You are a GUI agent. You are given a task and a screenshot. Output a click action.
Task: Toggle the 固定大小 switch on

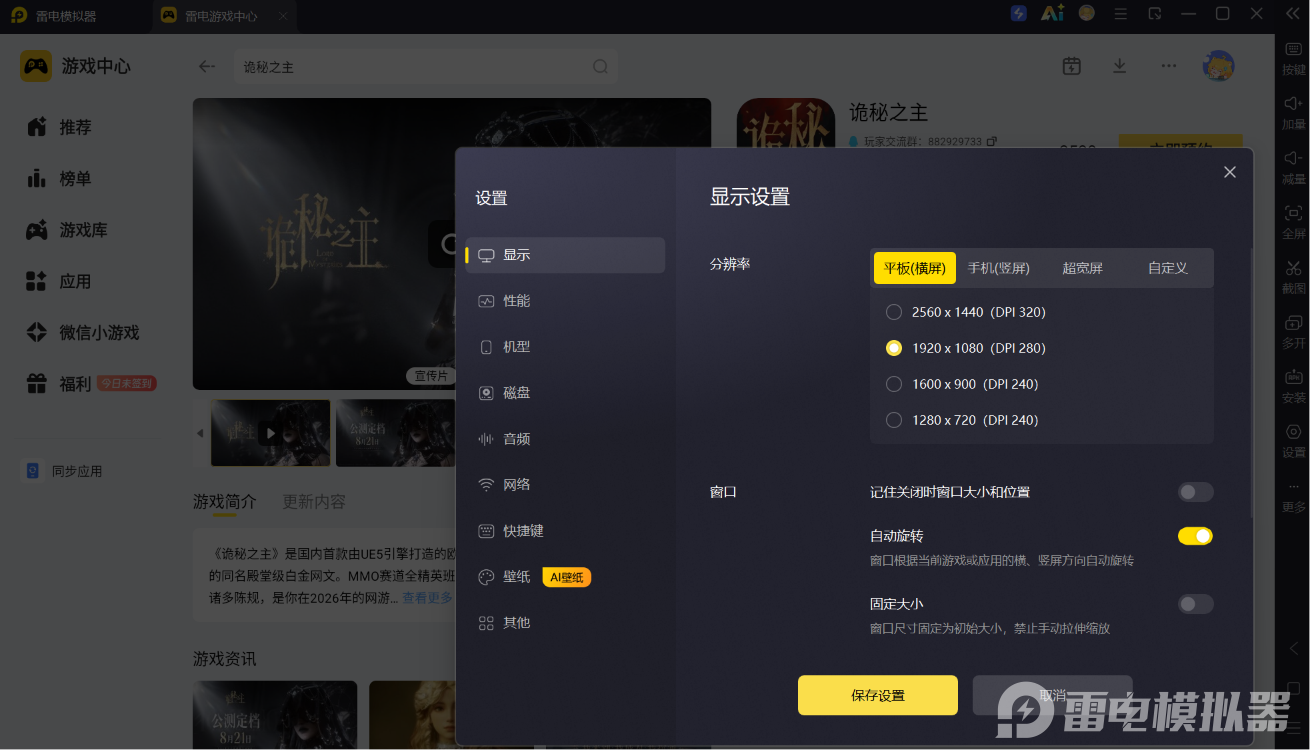click(1195, 604)
